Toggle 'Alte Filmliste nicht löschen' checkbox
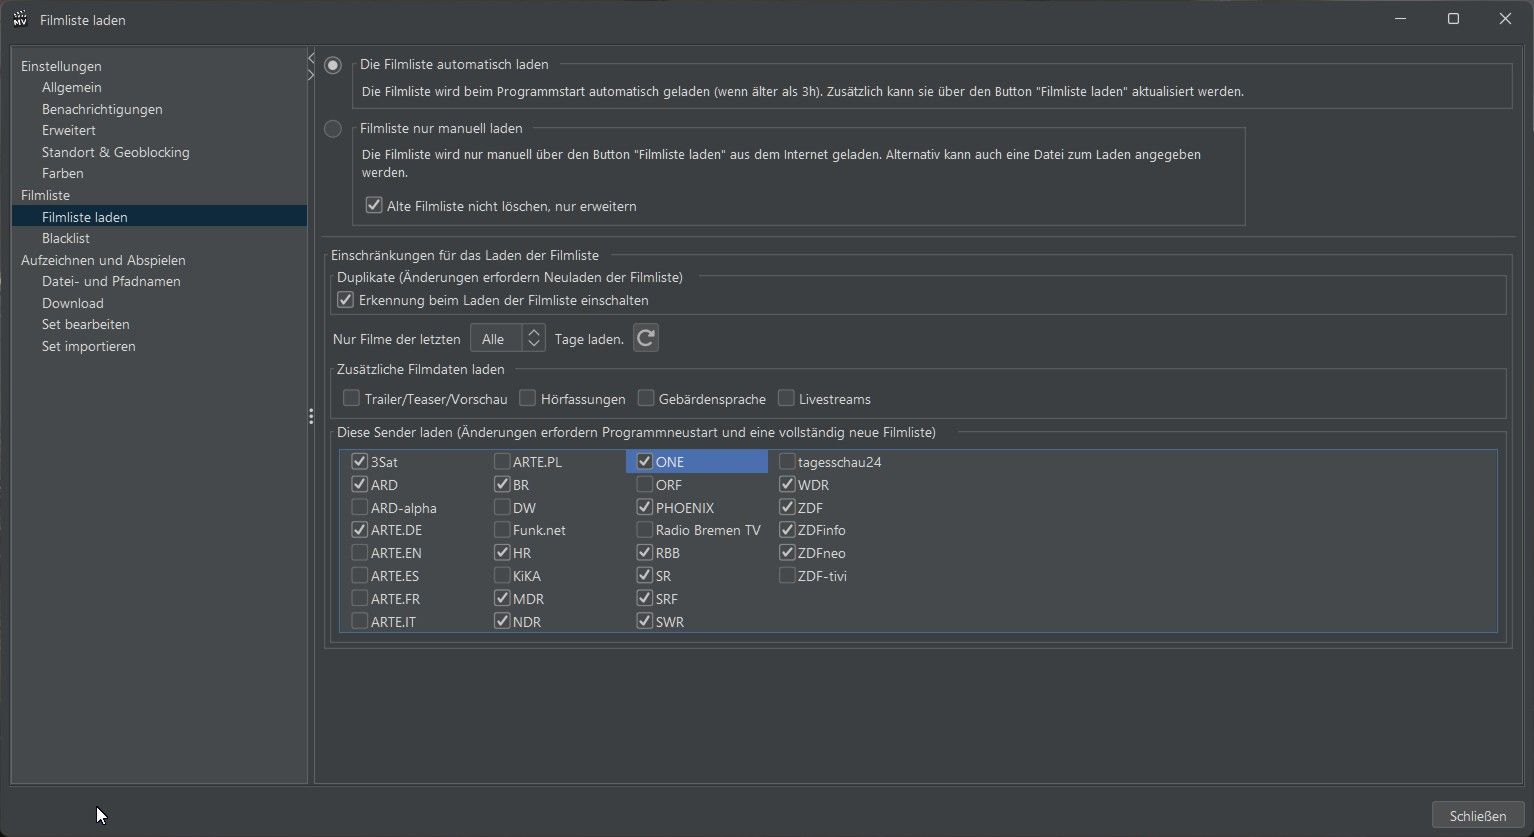 (374, 206)
